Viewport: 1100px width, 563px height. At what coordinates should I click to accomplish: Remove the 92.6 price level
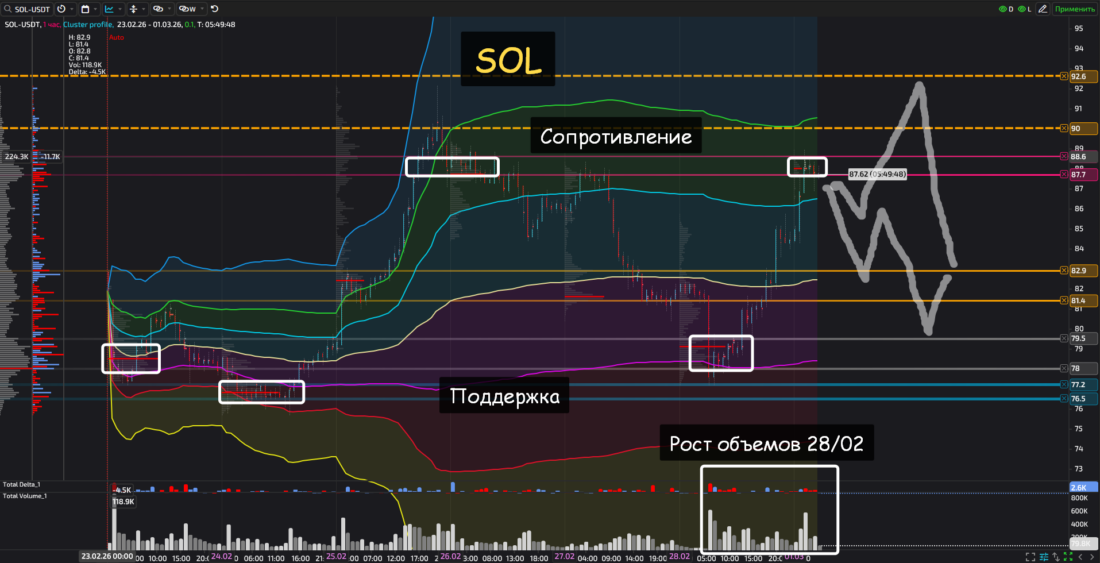coord(1064,76)
